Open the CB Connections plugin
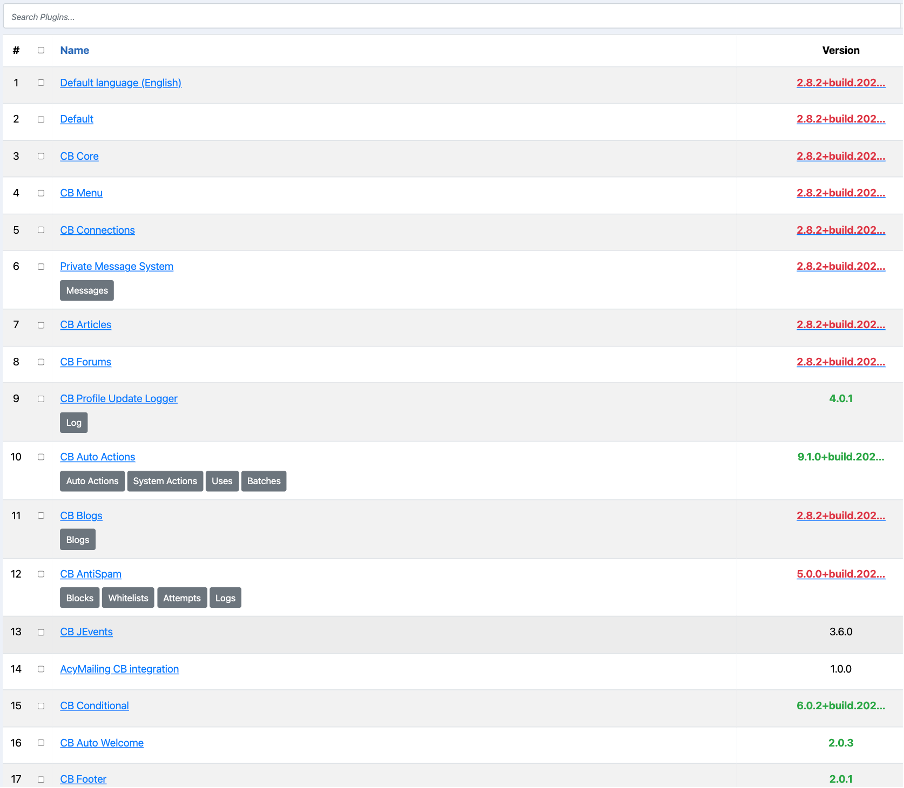This screenshot has height=788, width=904. [97, 230]
